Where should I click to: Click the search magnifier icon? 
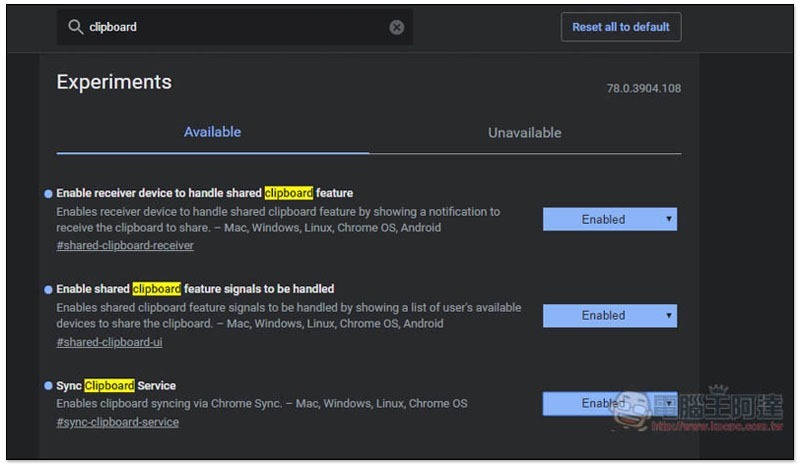click(x=75, y=27)
